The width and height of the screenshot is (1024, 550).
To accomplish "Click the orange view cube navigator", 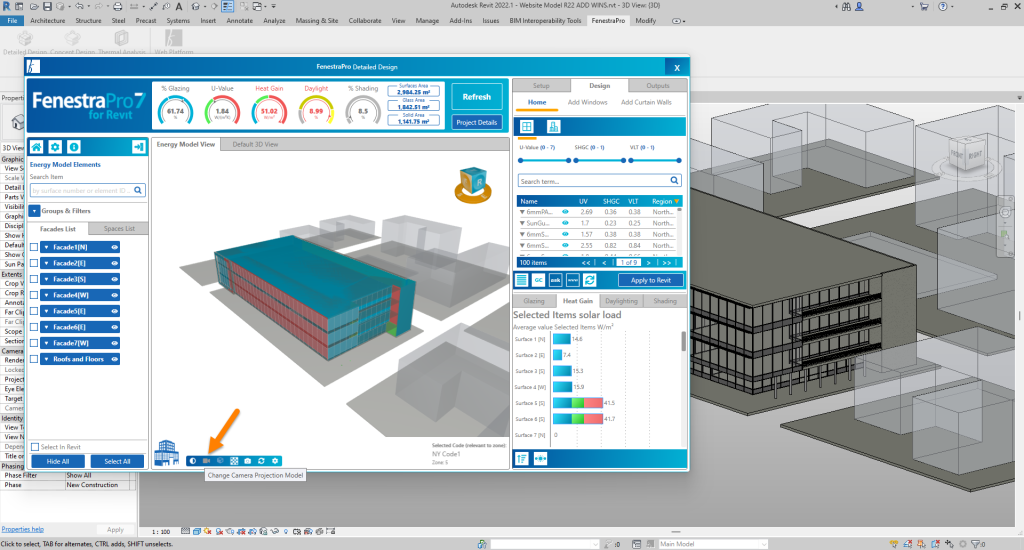I will (473, 184).
